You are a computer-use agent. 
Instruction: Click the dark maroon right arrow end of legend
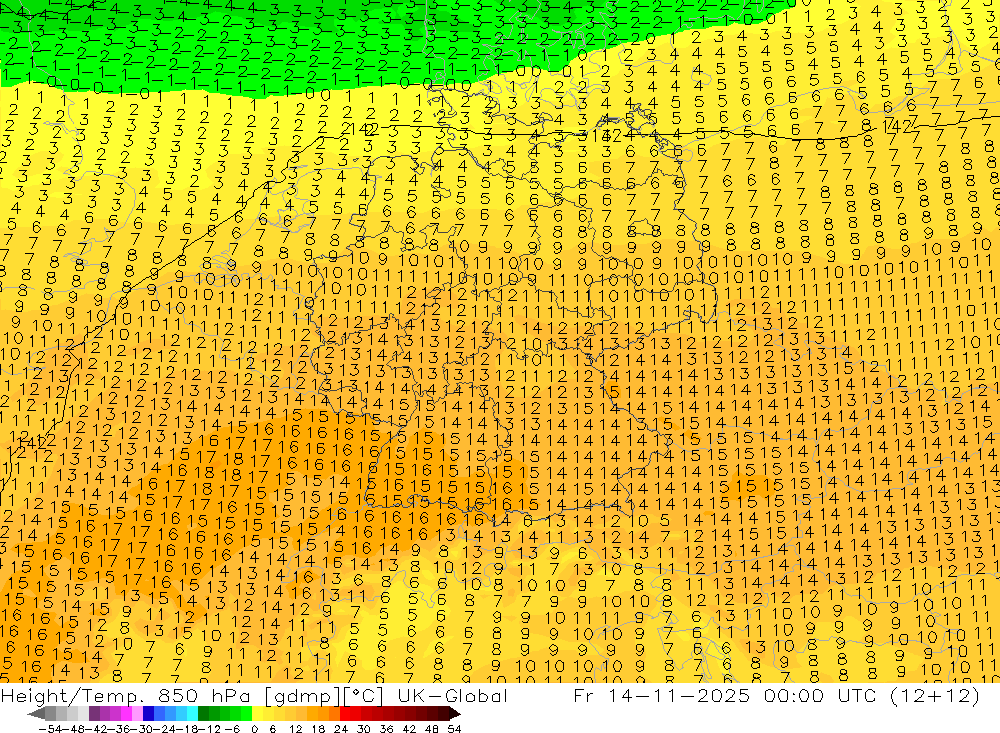tap(454, 714)
